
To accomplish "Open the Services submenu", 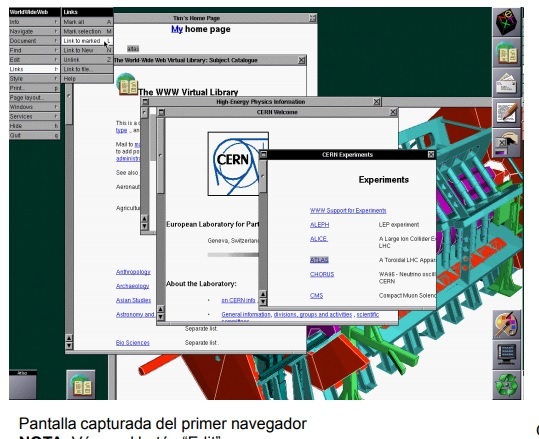I will click(x=34, y=116).
